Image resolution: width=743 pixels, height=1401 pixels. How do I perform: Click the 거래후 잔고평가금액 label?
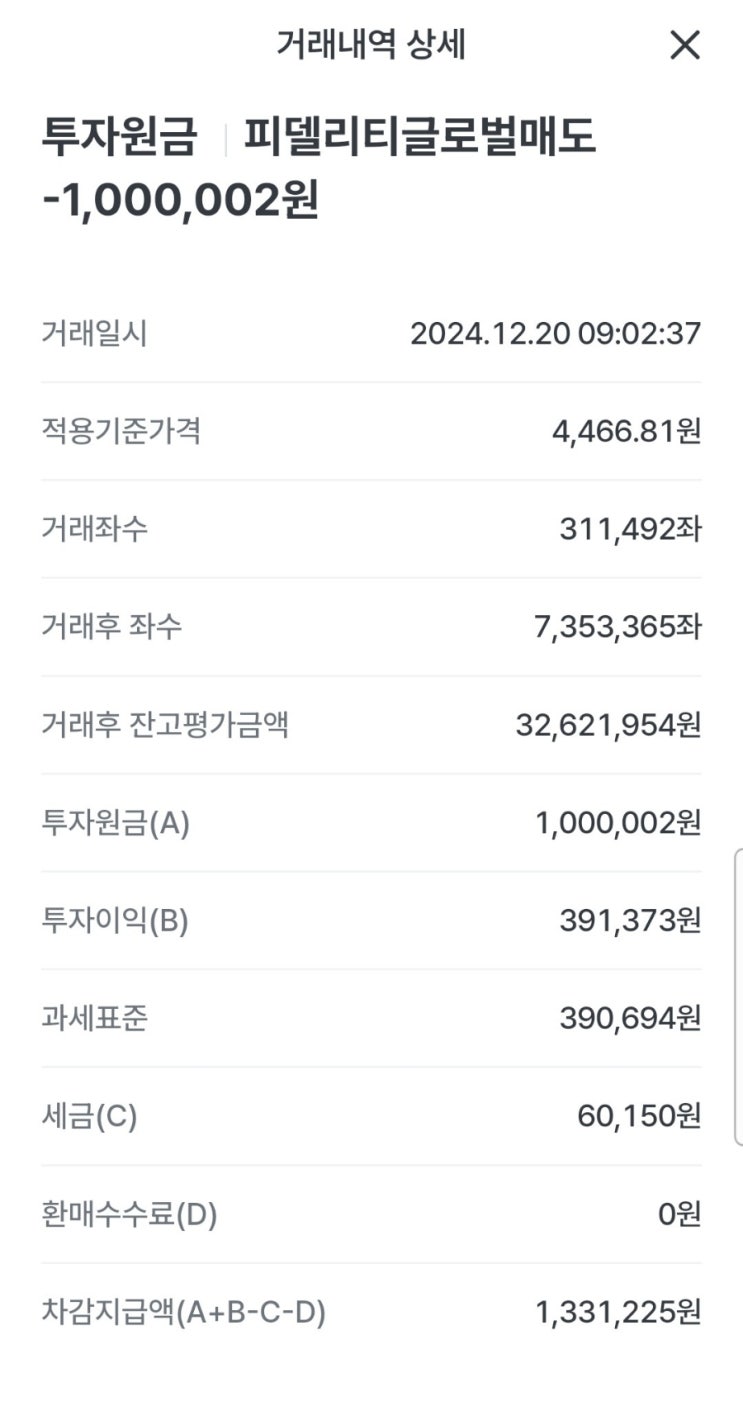(x=165, y=725)
